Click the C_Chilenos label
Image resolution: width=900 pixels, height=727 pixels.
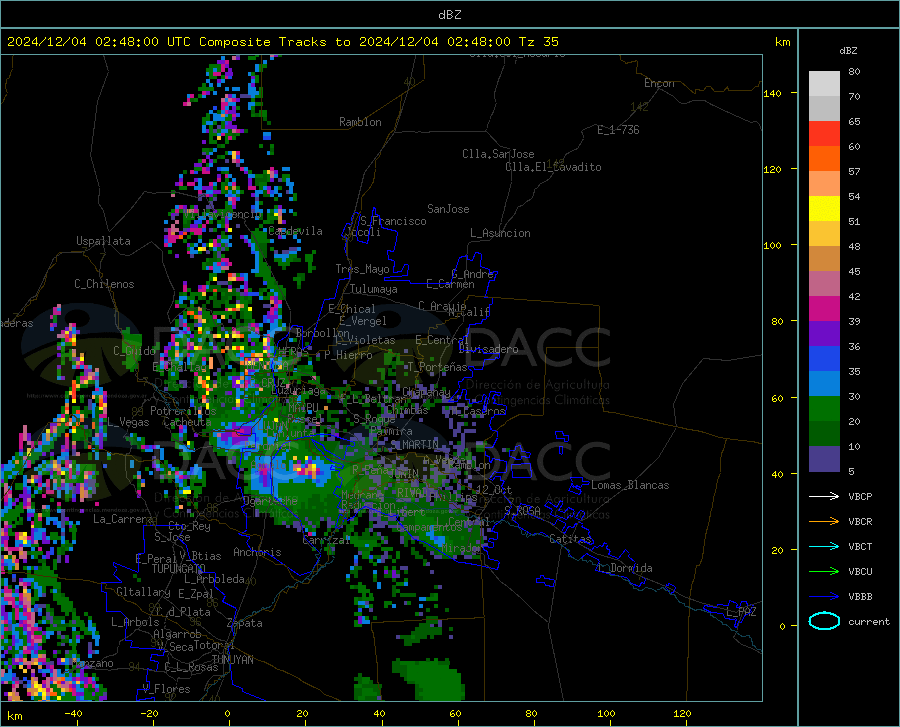(x=104, y=284)
